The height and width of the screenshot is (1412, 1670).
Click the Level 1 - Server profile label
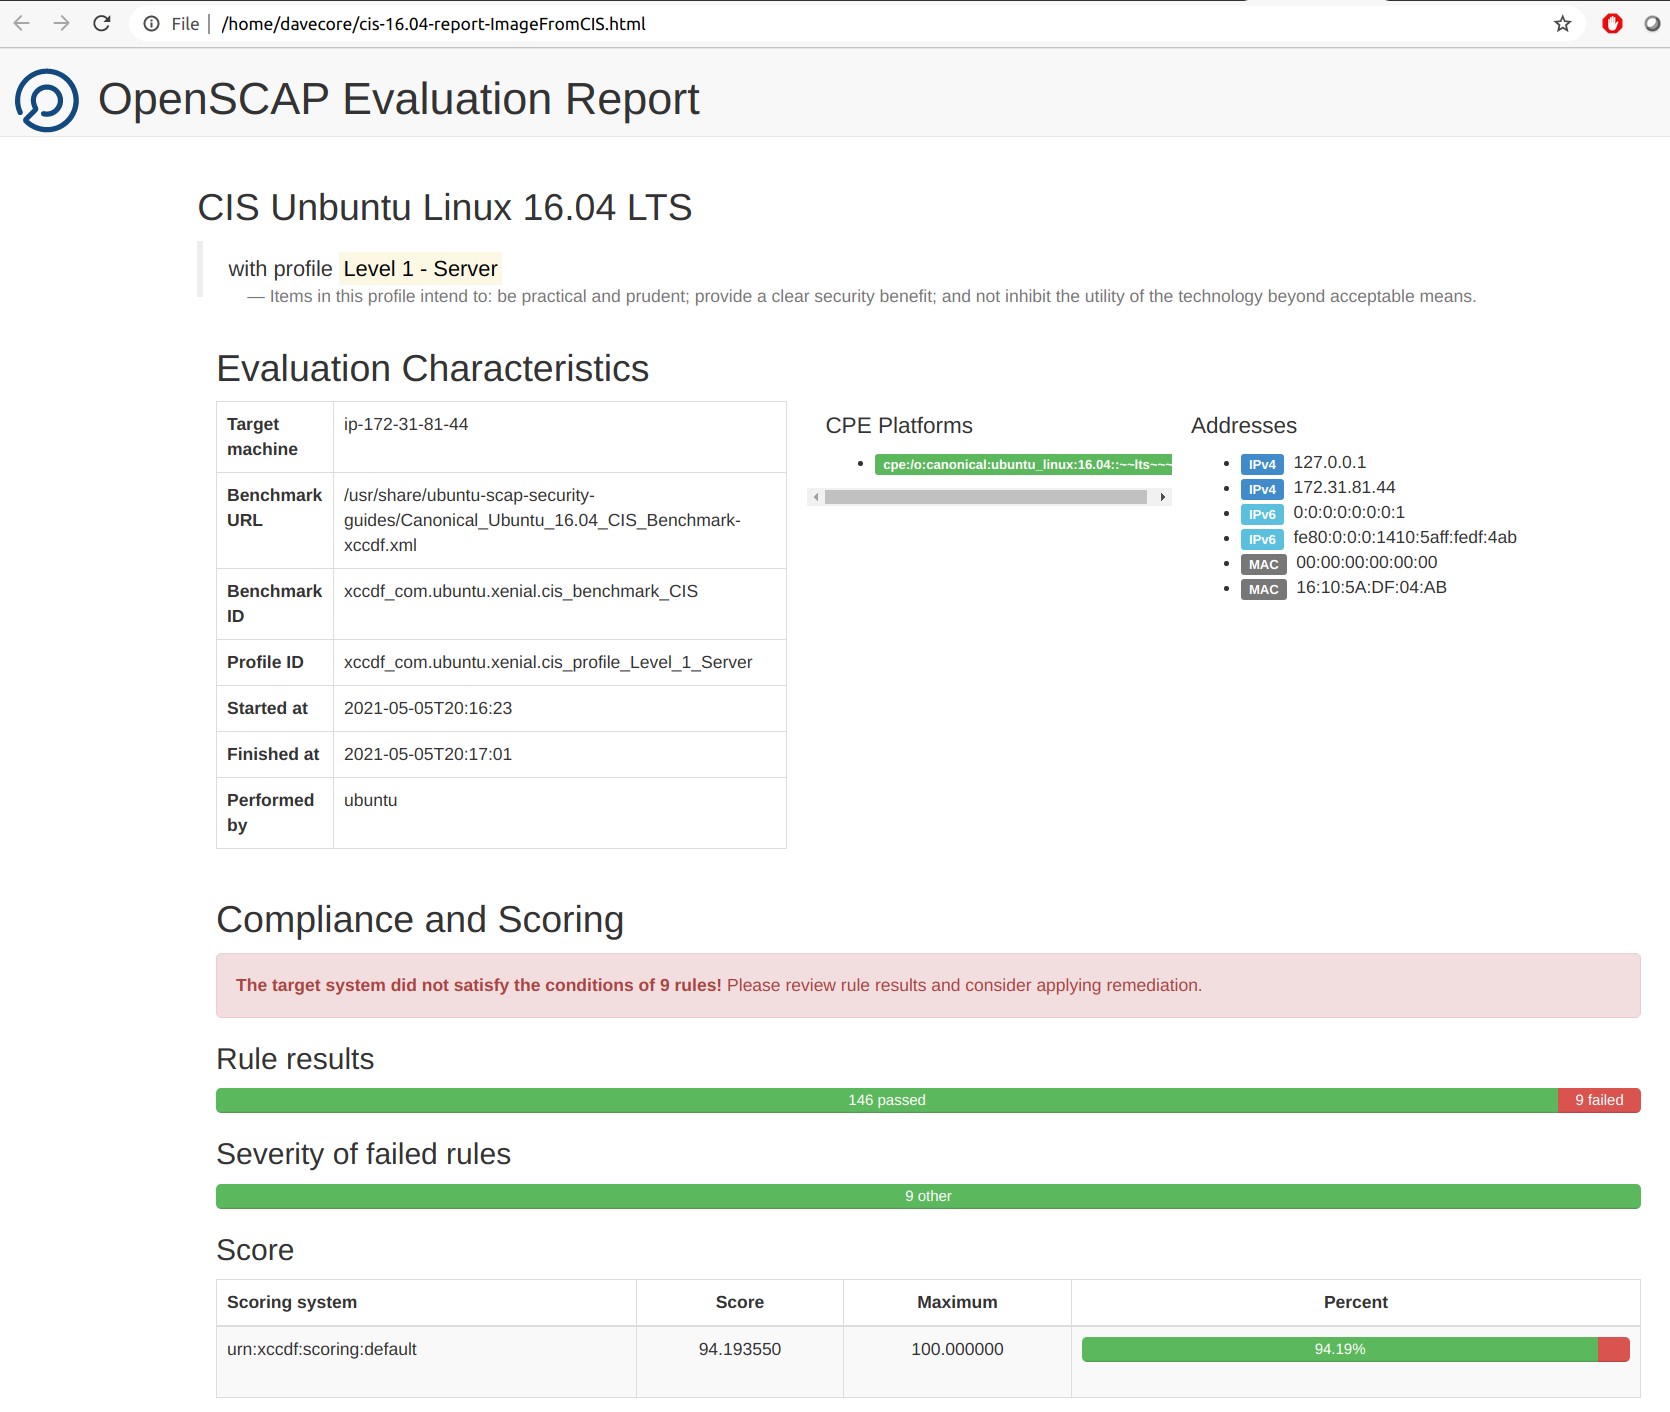pos(420,268)
